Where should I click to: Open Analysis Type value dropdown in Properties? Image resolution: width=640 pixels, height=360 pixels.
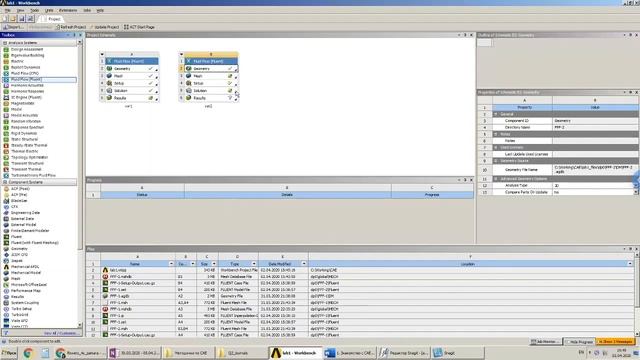click(636, 185)
